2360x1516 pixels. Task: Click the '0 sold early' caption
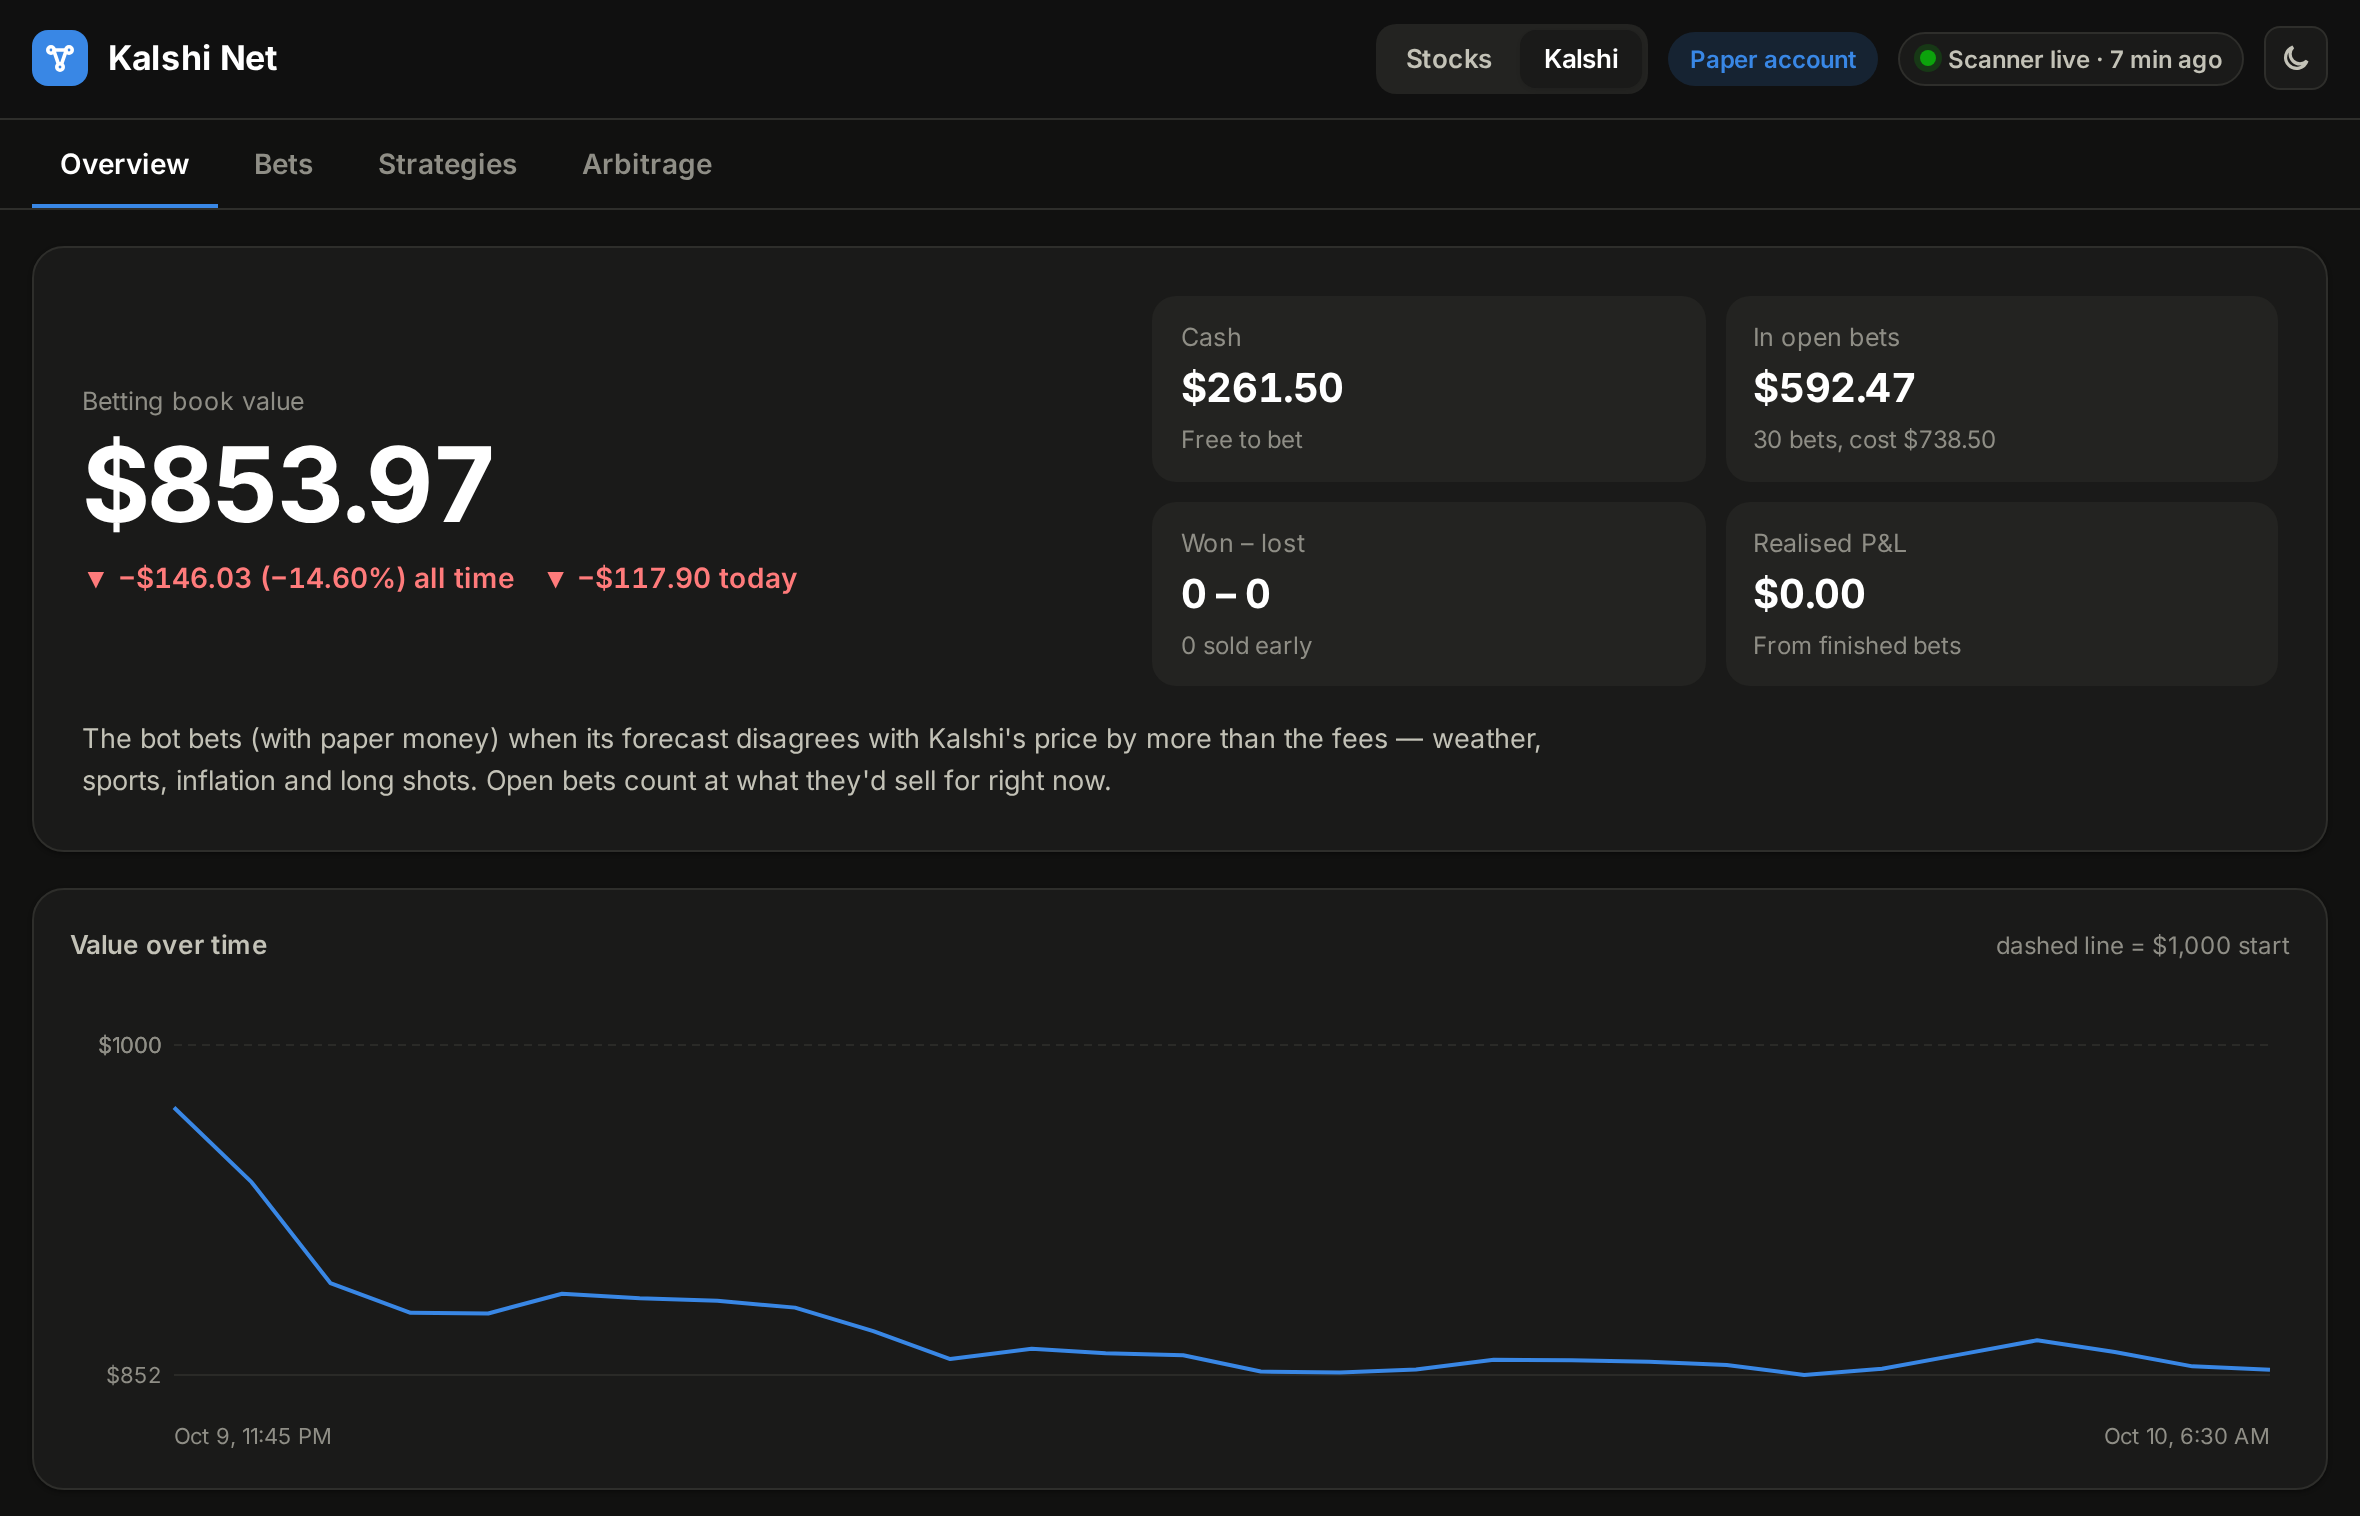pos(1246,646)
